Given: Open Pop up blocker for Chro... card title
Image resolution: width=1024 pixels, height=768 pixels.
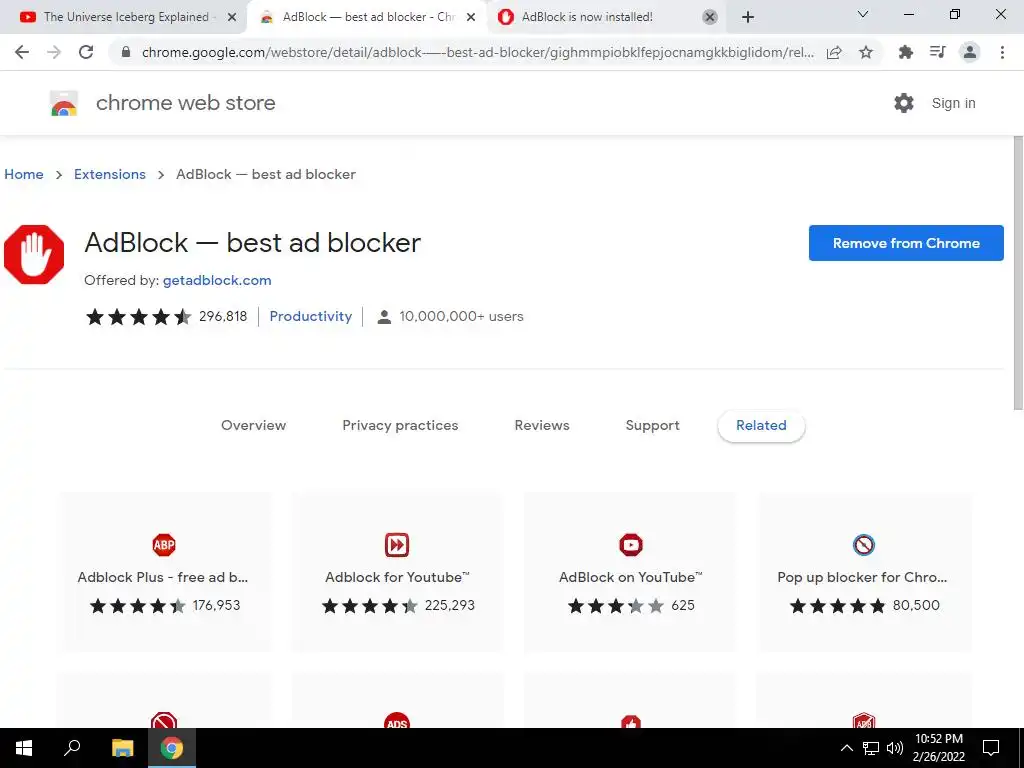Looking at the screenshot, I should click(x=862, y=577).
